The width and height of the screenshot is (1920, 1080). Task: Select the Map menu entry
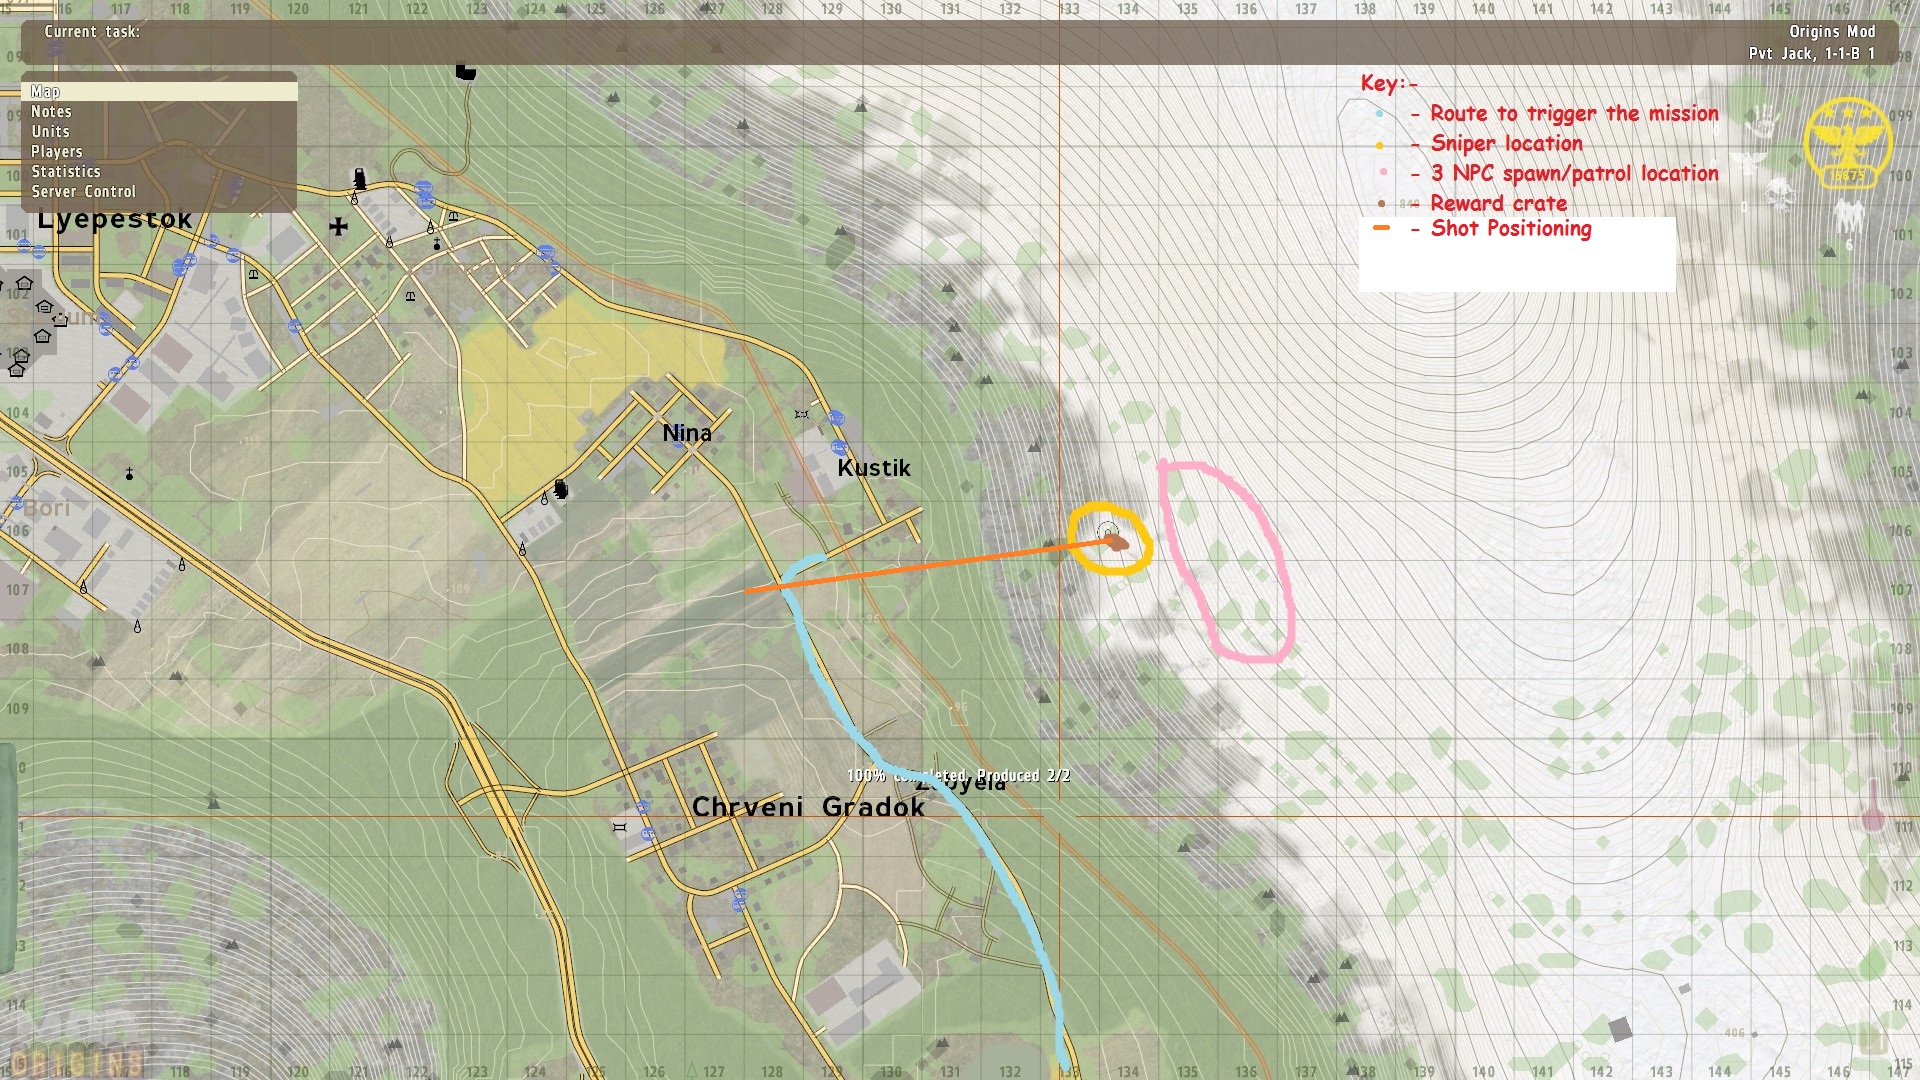coord(159,91)
